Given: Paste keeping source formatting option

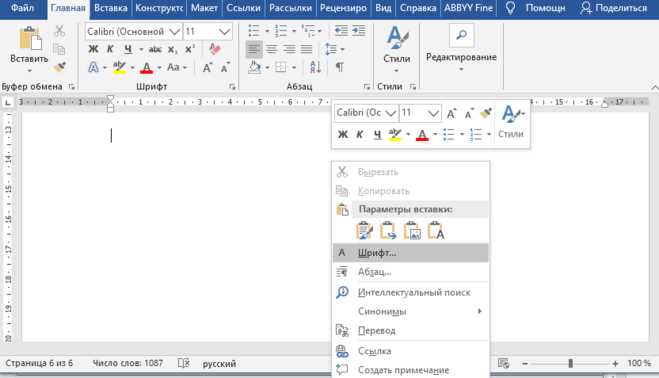Looking at the screenshot, I should pos(364,231).
